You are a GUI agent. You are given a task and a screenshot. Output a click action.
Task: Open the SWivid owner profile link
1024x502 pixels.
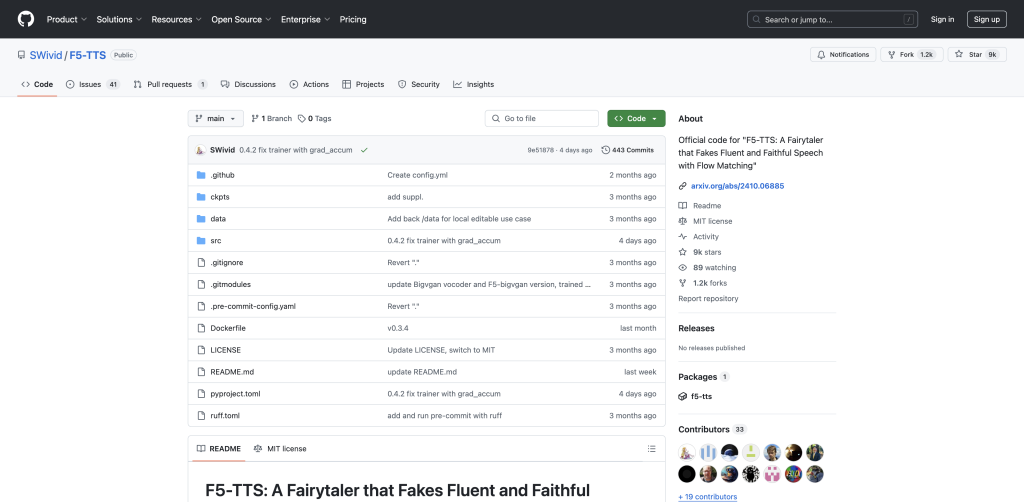(46, 55)
